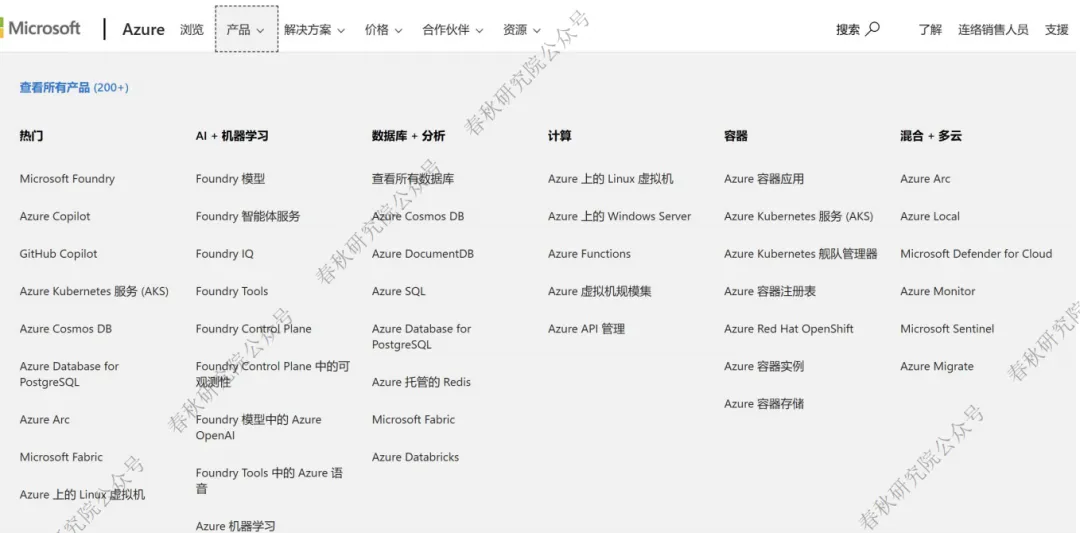1080x533 pixels.
Task: Open the Azure home link
Action: click(143, 30)
